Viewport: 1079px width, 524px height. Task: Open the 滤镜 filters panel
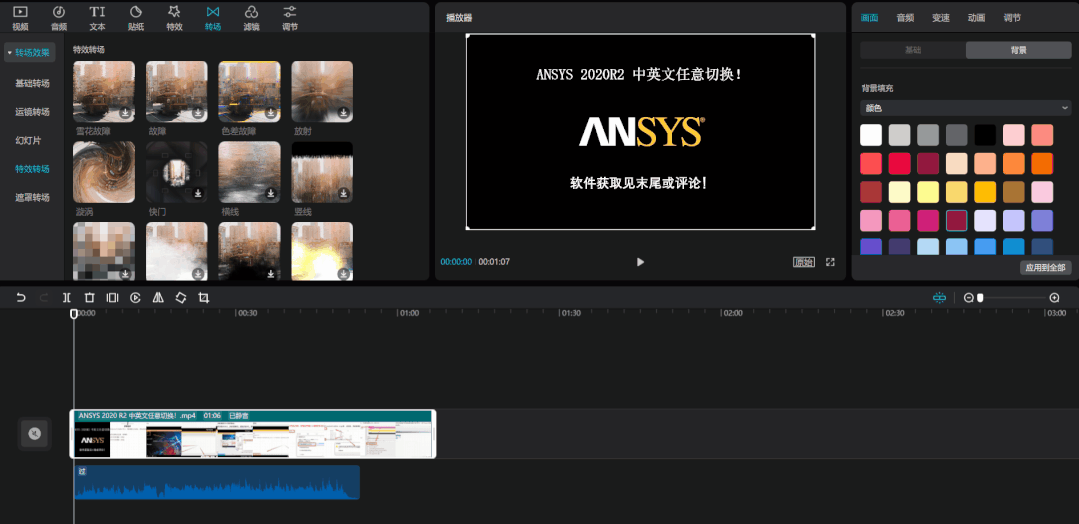[251, 17]
